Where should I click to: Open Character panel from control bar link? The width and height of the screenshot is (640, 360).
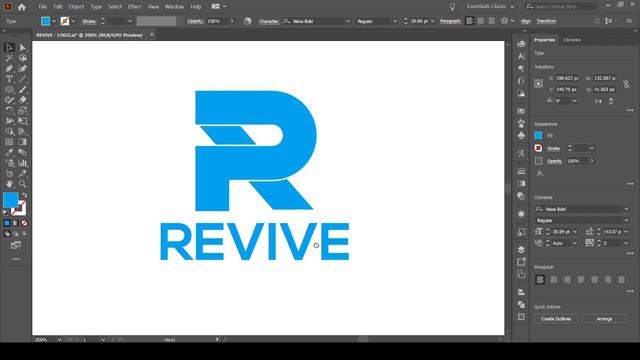coord(269,21)
